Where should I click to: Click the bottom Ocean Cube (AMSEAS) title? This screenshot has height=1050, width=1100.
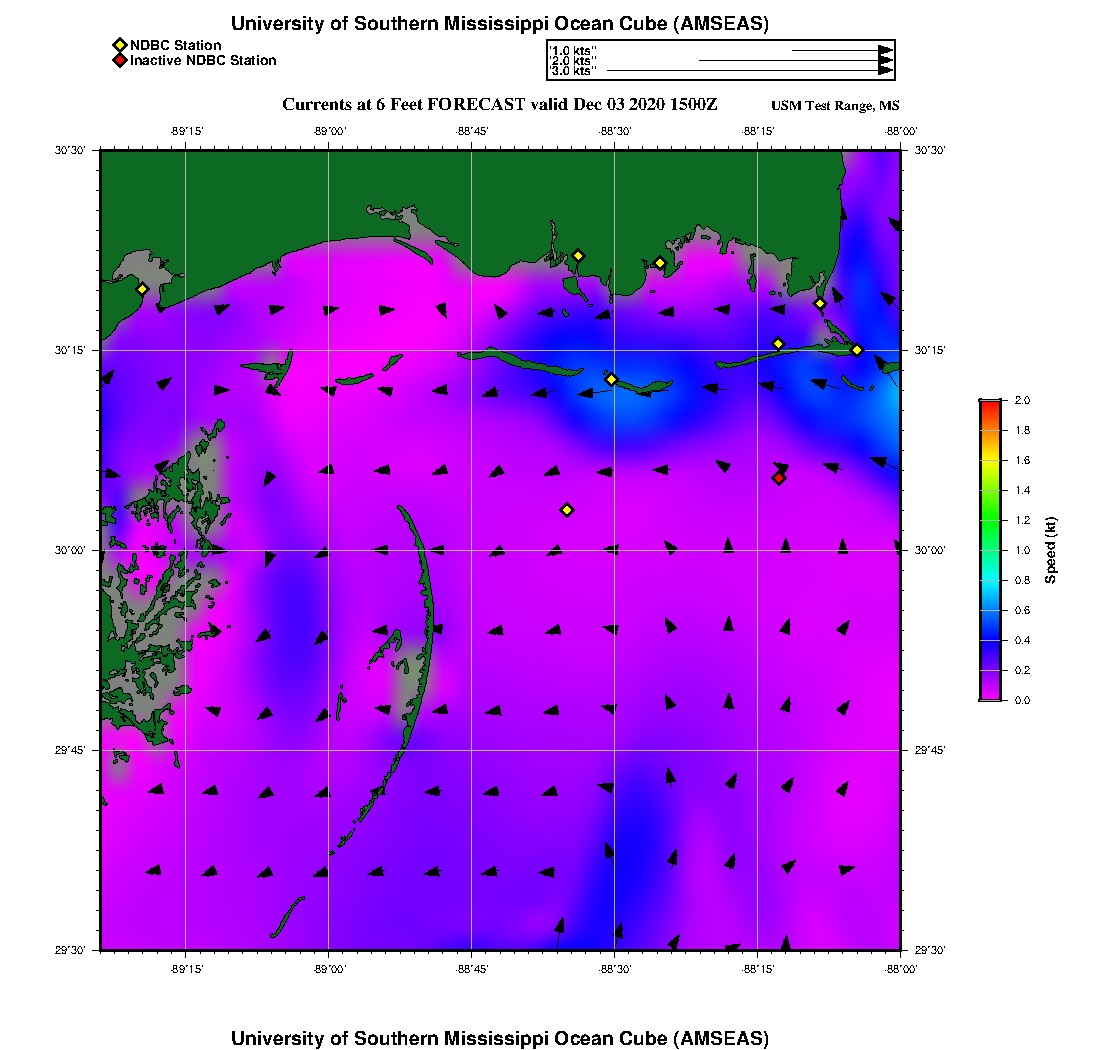(x=500, y=1038)
